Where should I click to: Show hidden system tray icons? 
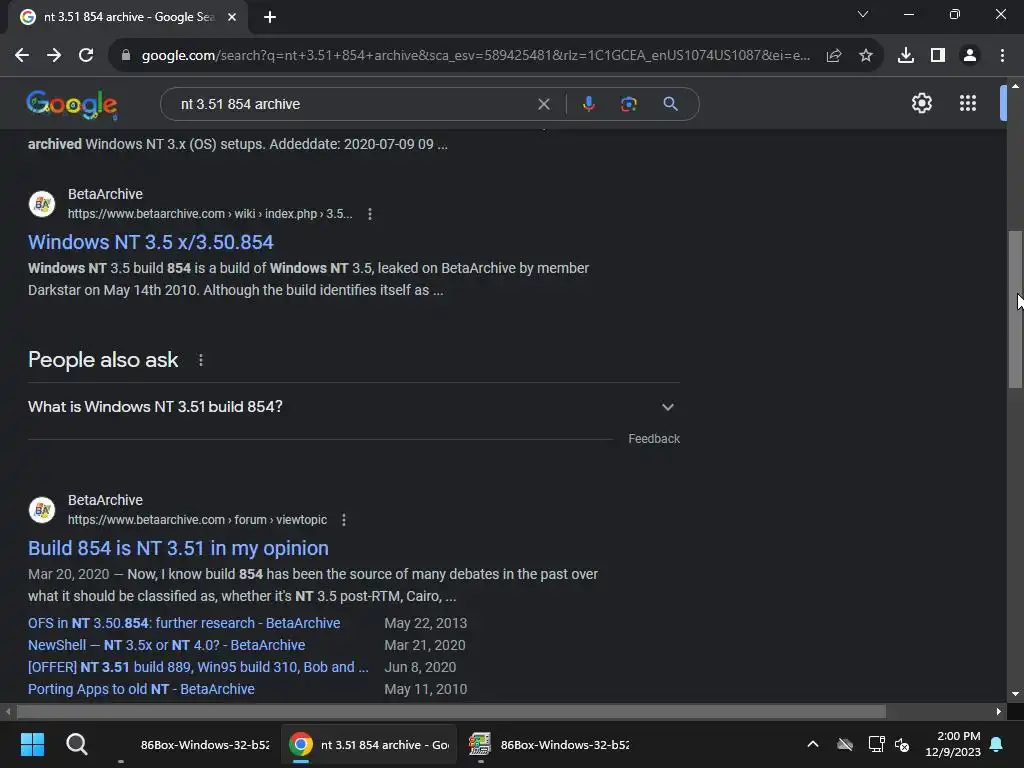pyautogui.click(x=813, y=744)
